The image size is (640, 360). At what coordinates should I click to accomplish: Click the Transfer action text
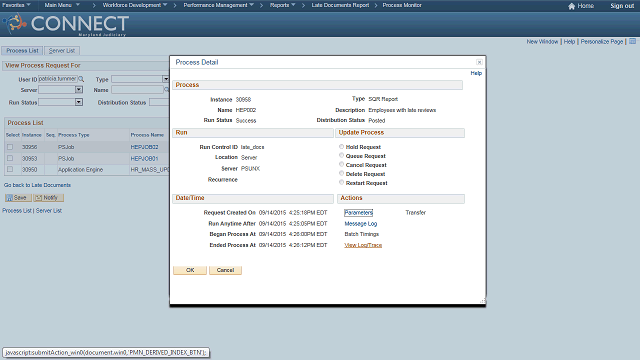tap(416, 213)
